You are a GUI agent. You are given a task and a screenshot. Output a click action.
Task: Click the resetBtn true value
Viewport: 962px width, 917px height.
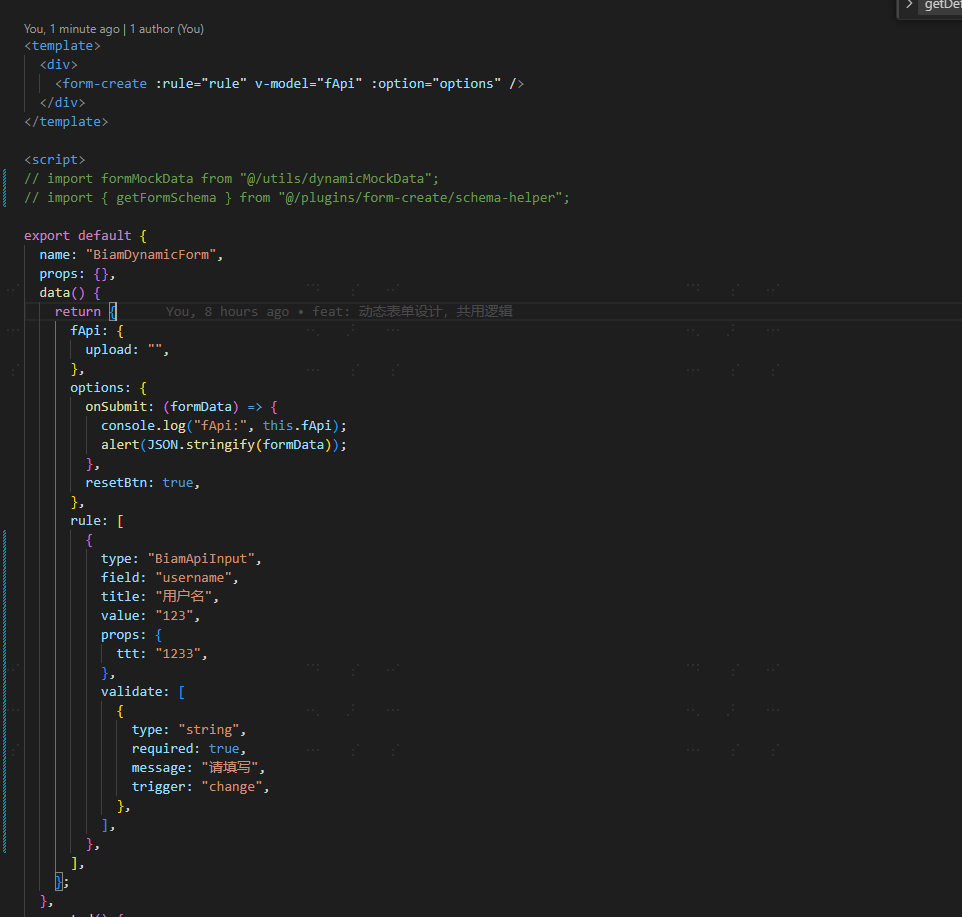pos(179,482)
